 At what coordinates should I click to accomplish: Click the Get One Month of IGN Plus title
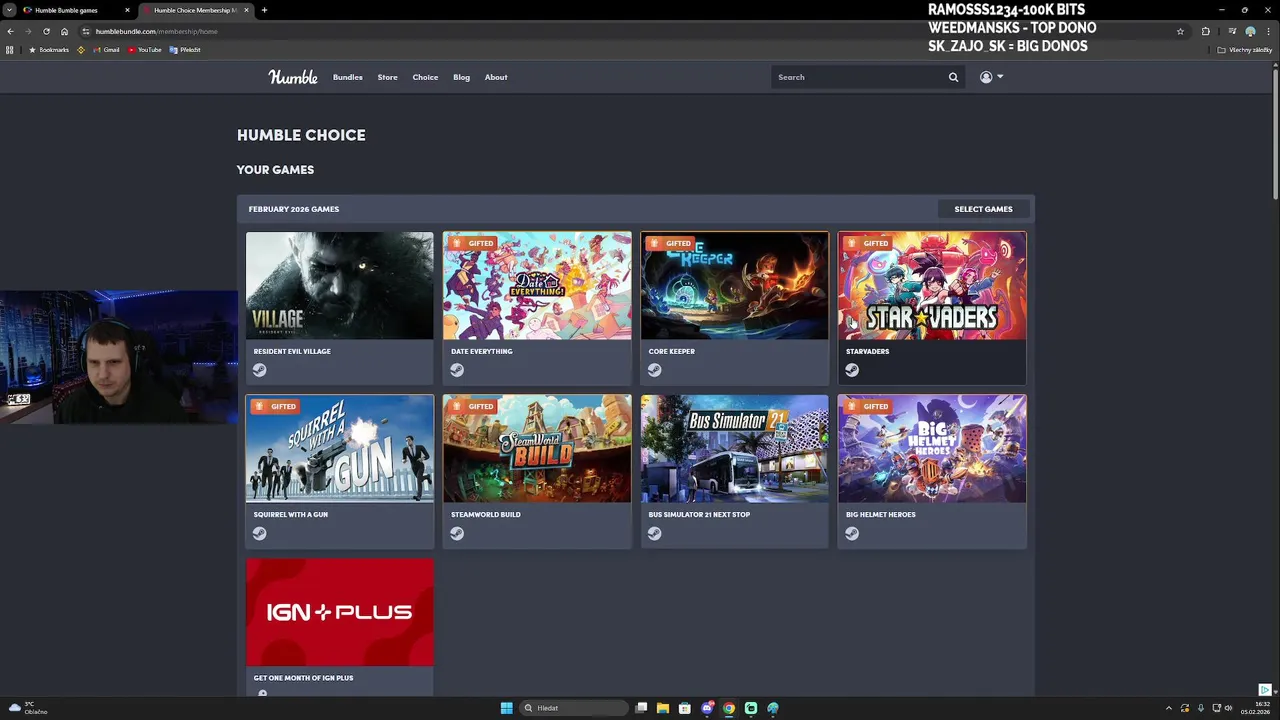[x=303, y=678]
